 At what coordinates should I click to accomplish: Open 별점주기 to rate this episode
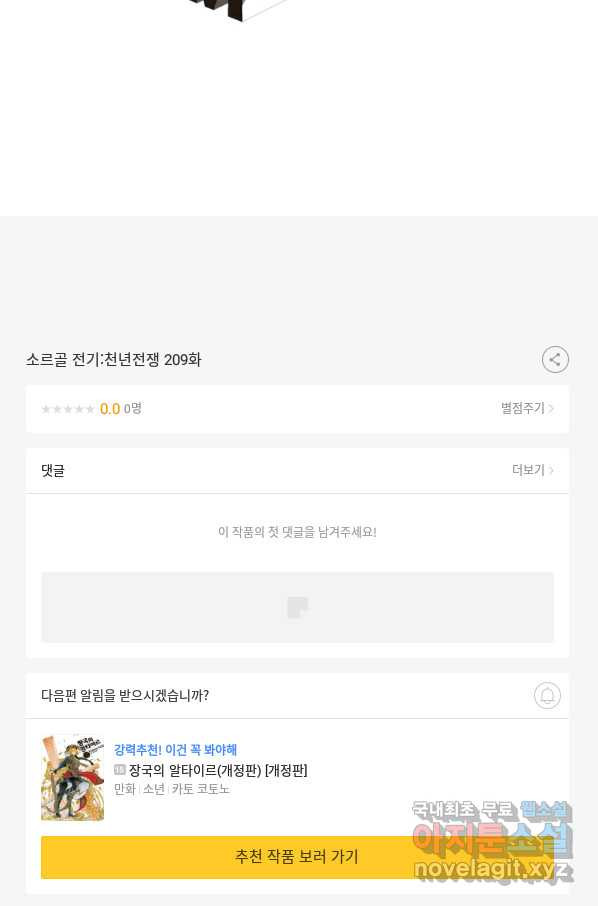coord(528,409)
